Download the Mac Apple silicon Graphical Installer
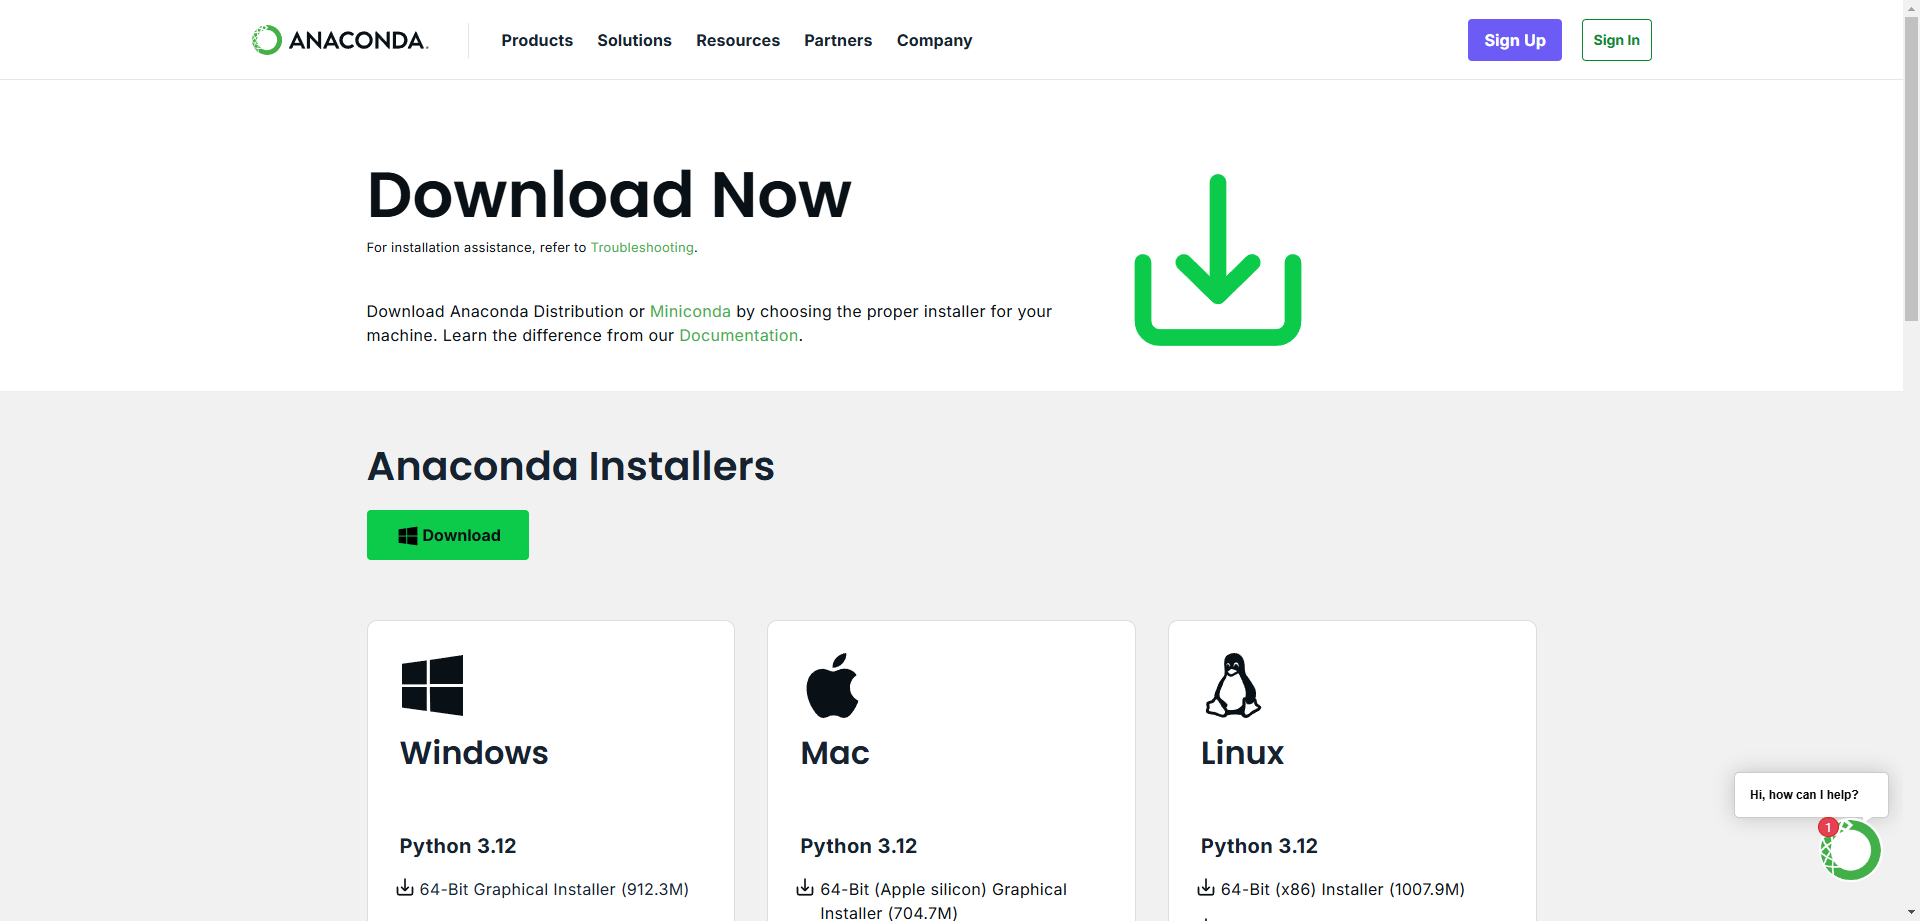Viewport: 1920px width, 921px height. (943, 901)
